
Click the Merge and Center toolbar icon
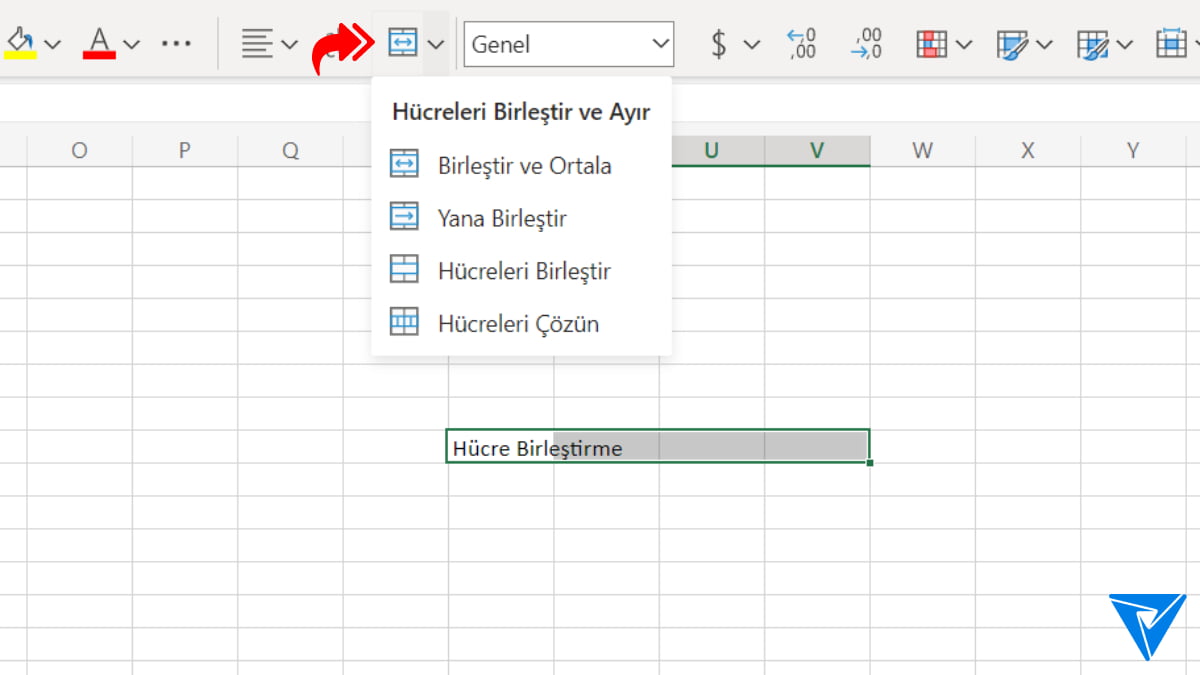[402, 44]
